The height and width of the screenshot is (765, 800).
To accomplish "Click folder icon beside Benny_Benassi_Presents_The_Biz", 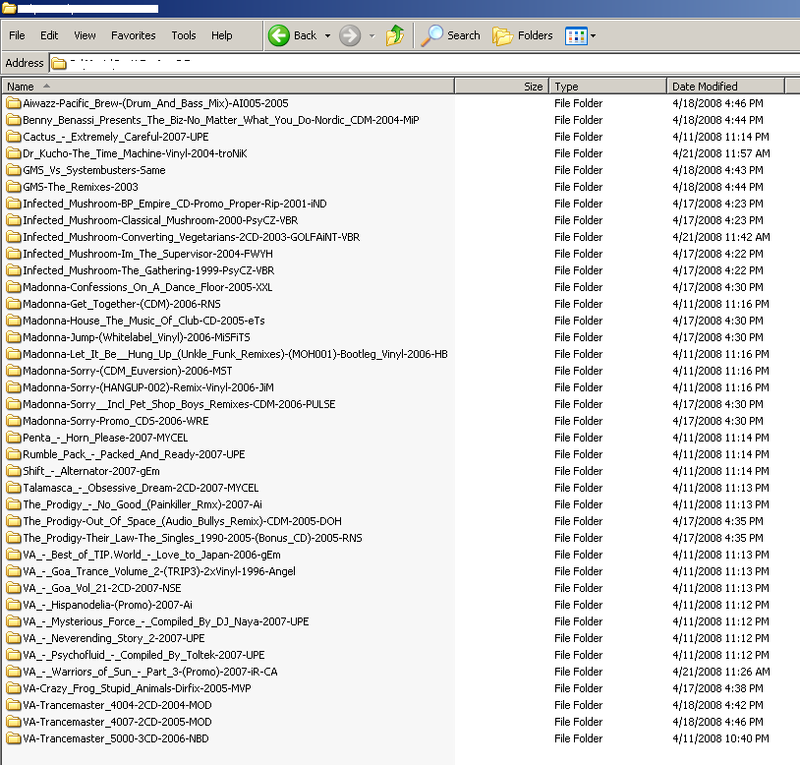I will click(13, 120).
